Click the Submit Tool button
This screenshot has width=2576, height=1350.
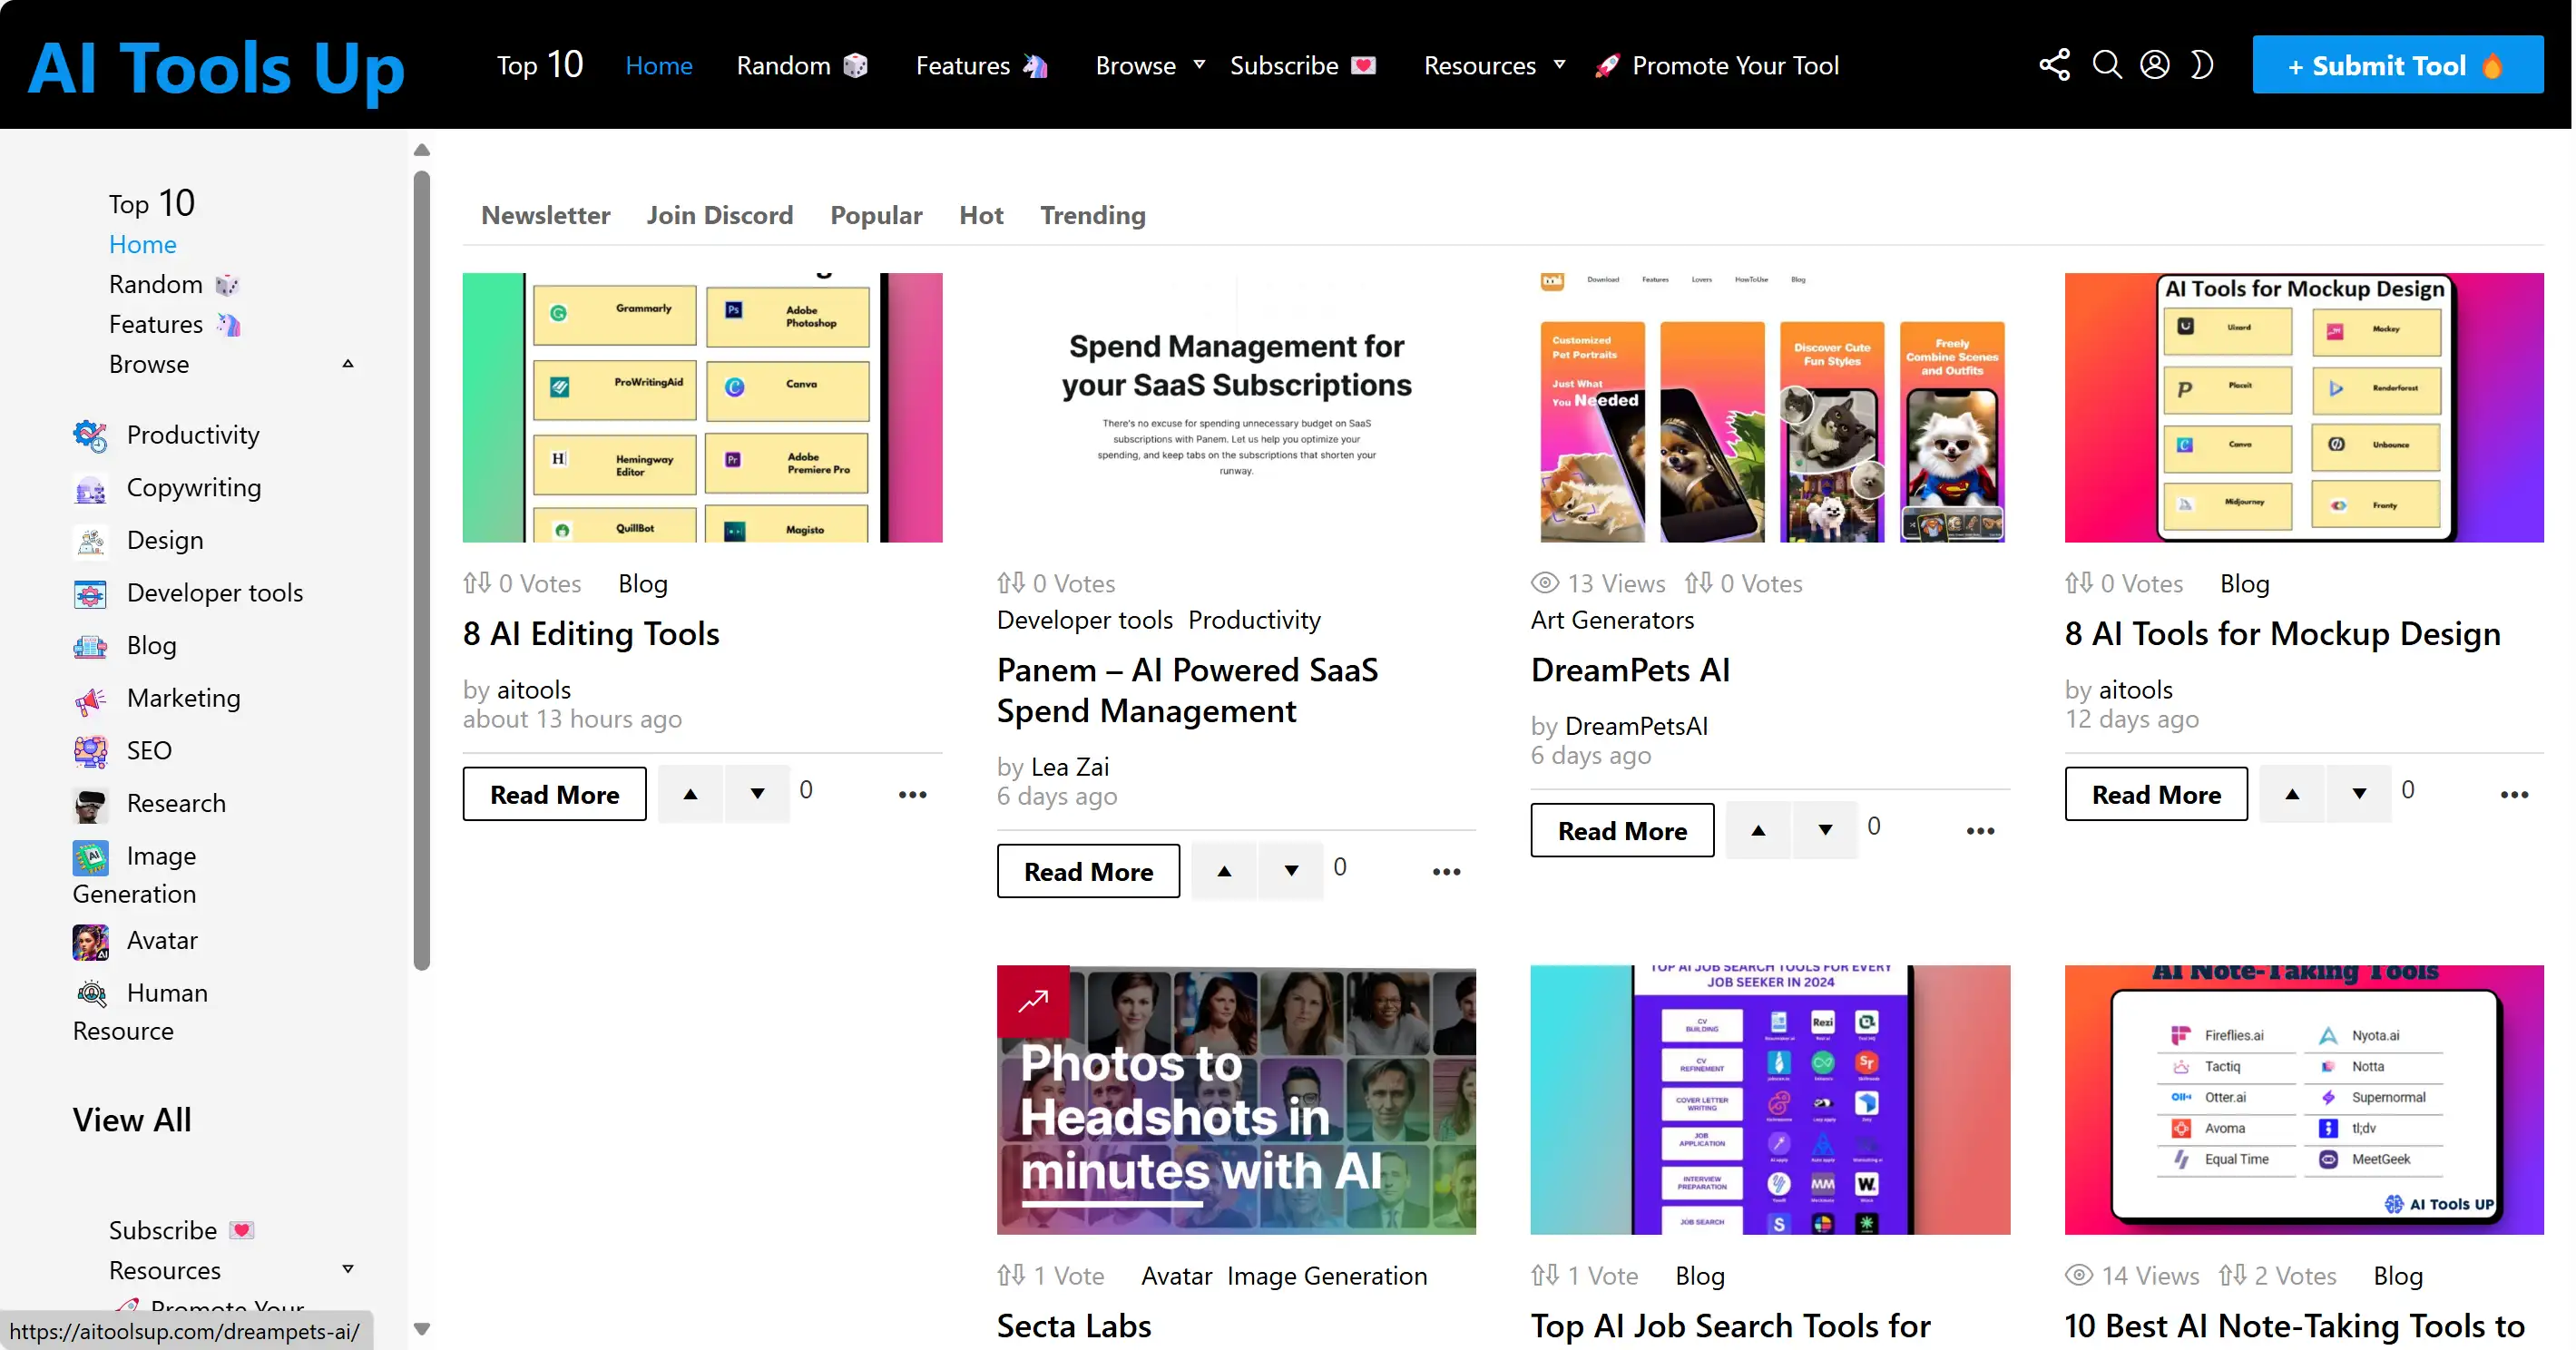[2397, 65]
